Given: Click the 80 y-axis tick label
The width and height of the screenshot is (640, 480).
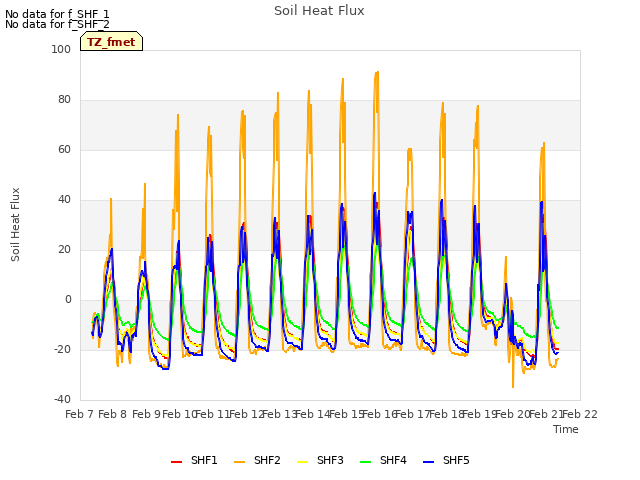Looking at the screenshot, I should pos(64,100).
